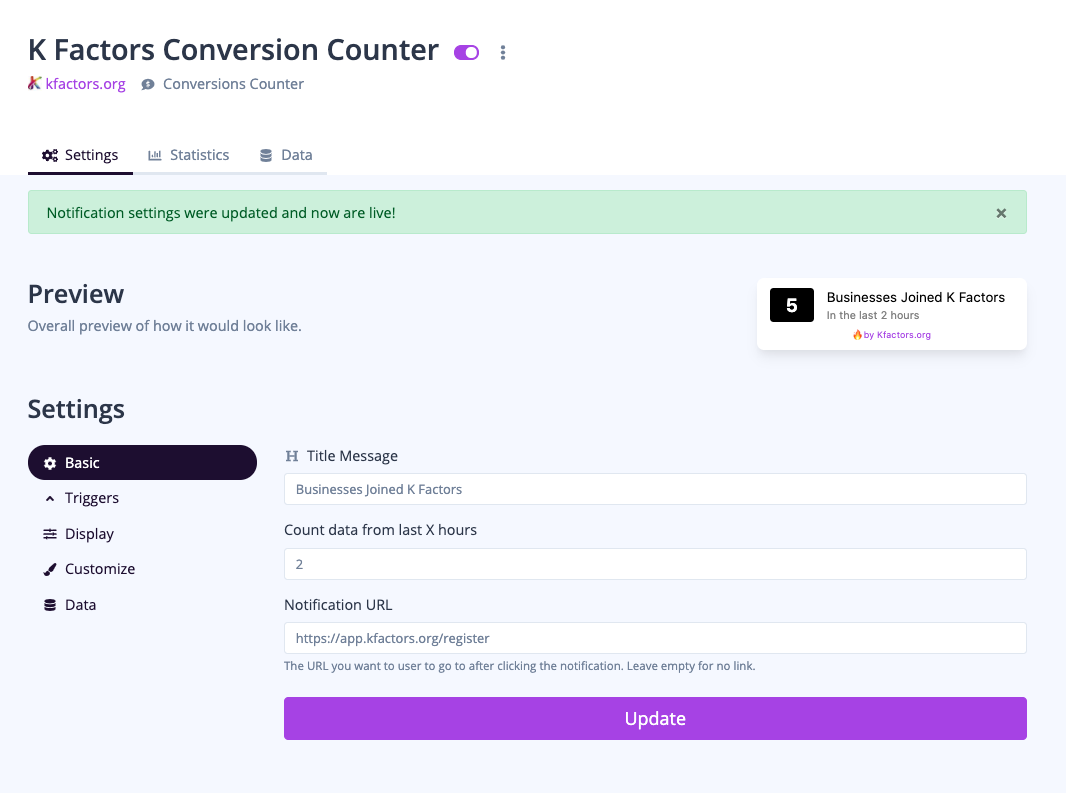This screenshot has height=793, width=1066.
Task: Click the chevron icon beside Triggers
Action: point(50,499)
